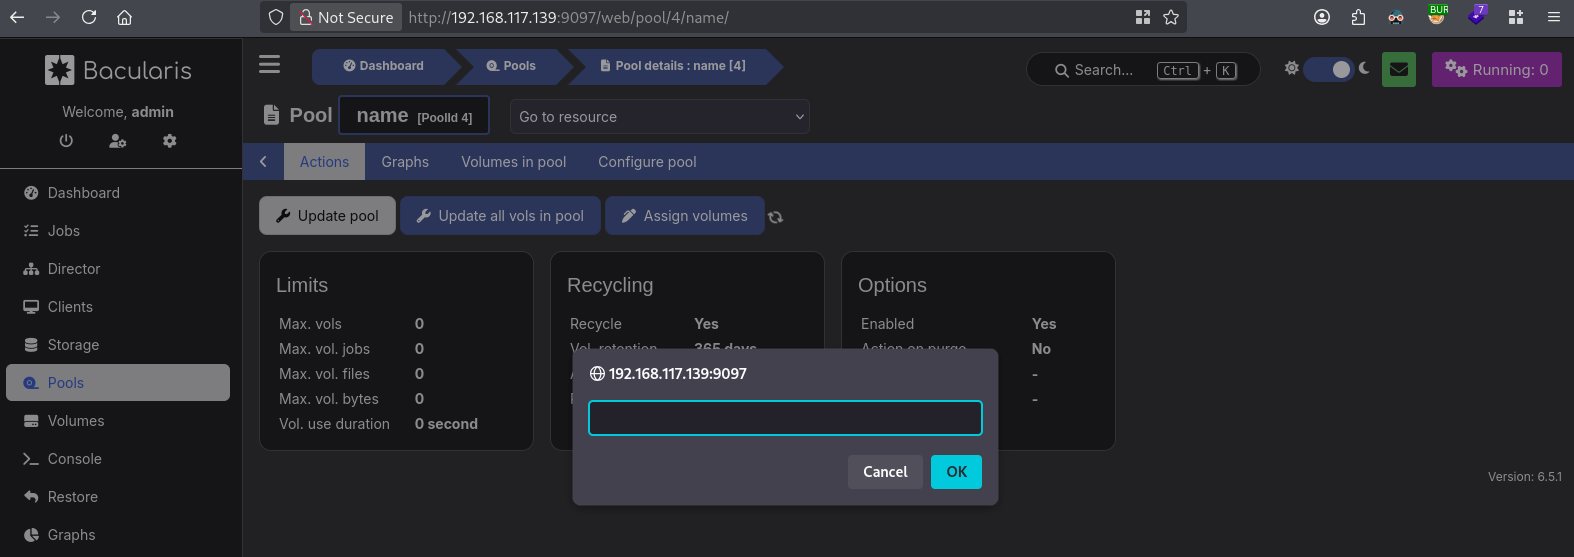Click the Pools breadcrumb

click(511, 66)
